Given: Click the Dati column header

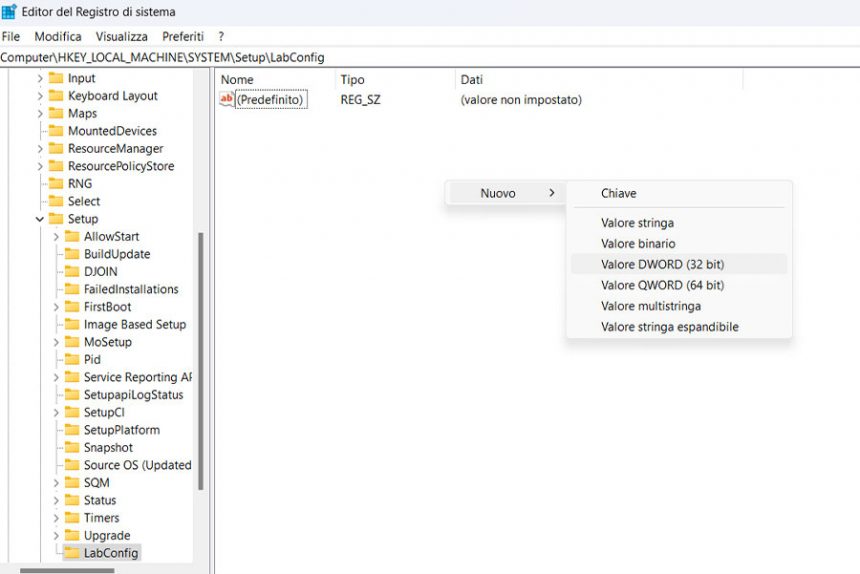Looking at the screenshot, I should 598,79.
